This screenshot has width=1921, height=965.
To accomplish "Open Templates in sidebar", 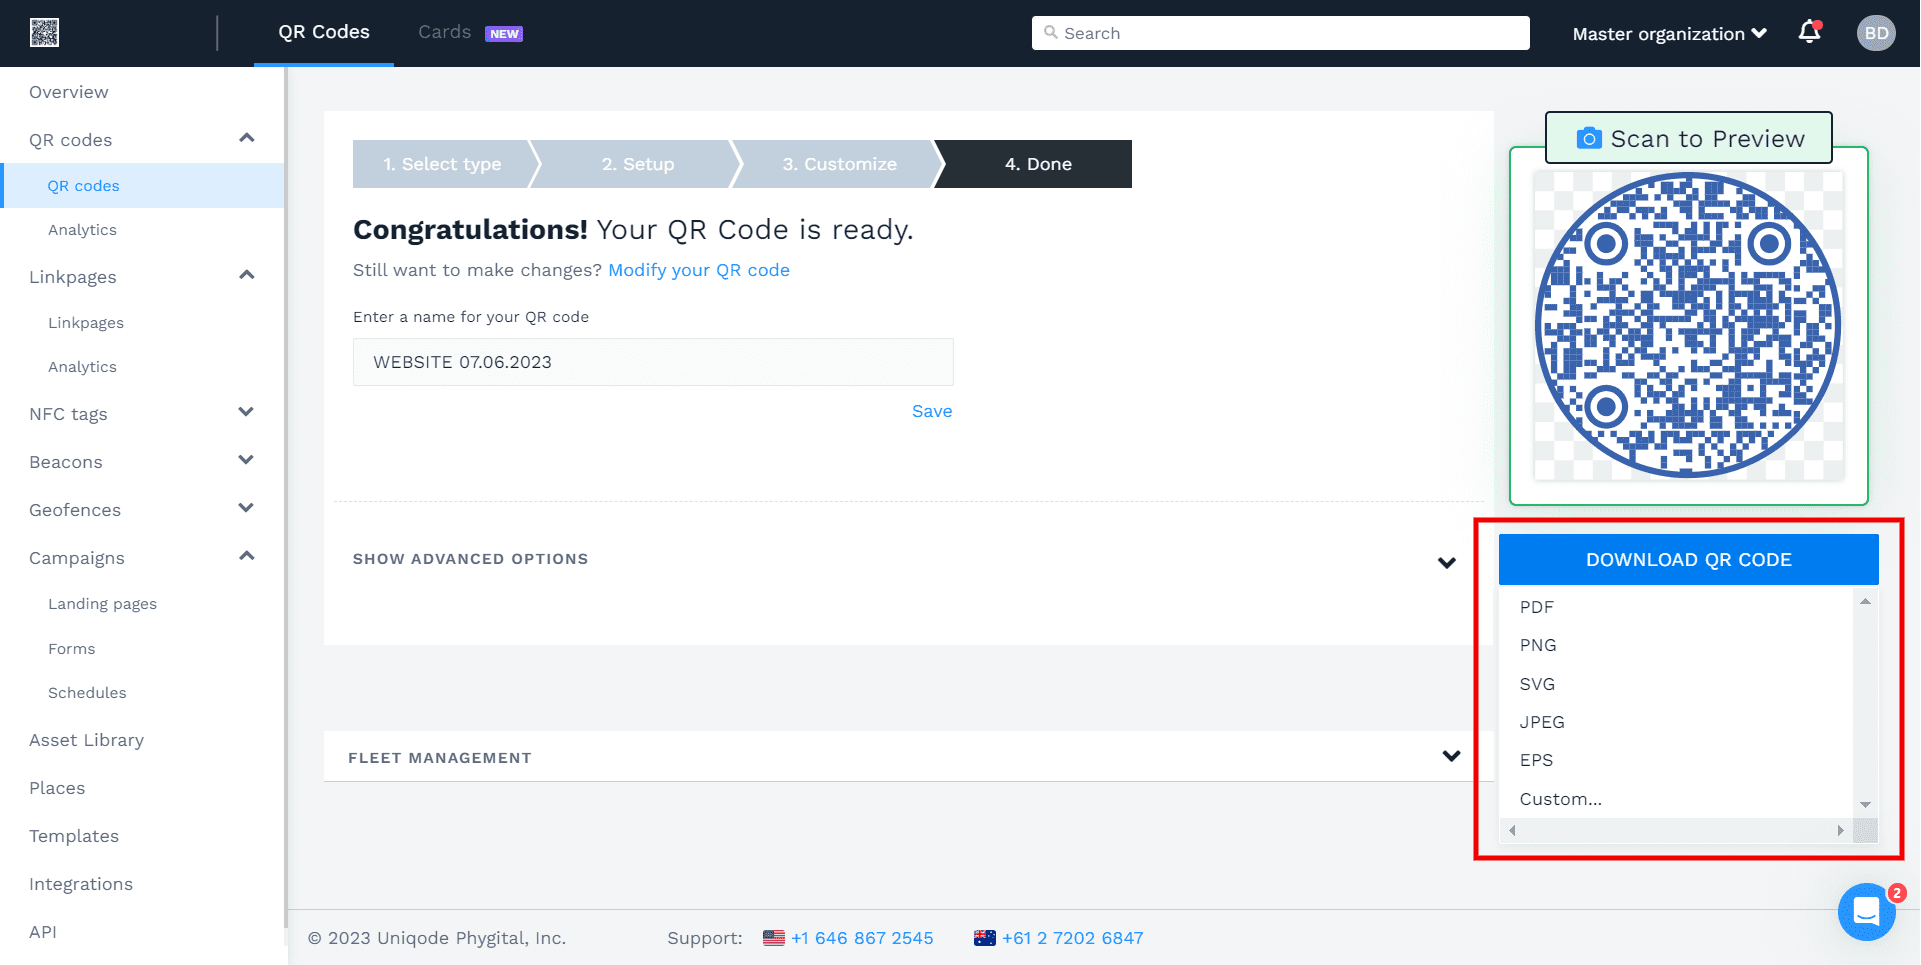I will (74, 836).
